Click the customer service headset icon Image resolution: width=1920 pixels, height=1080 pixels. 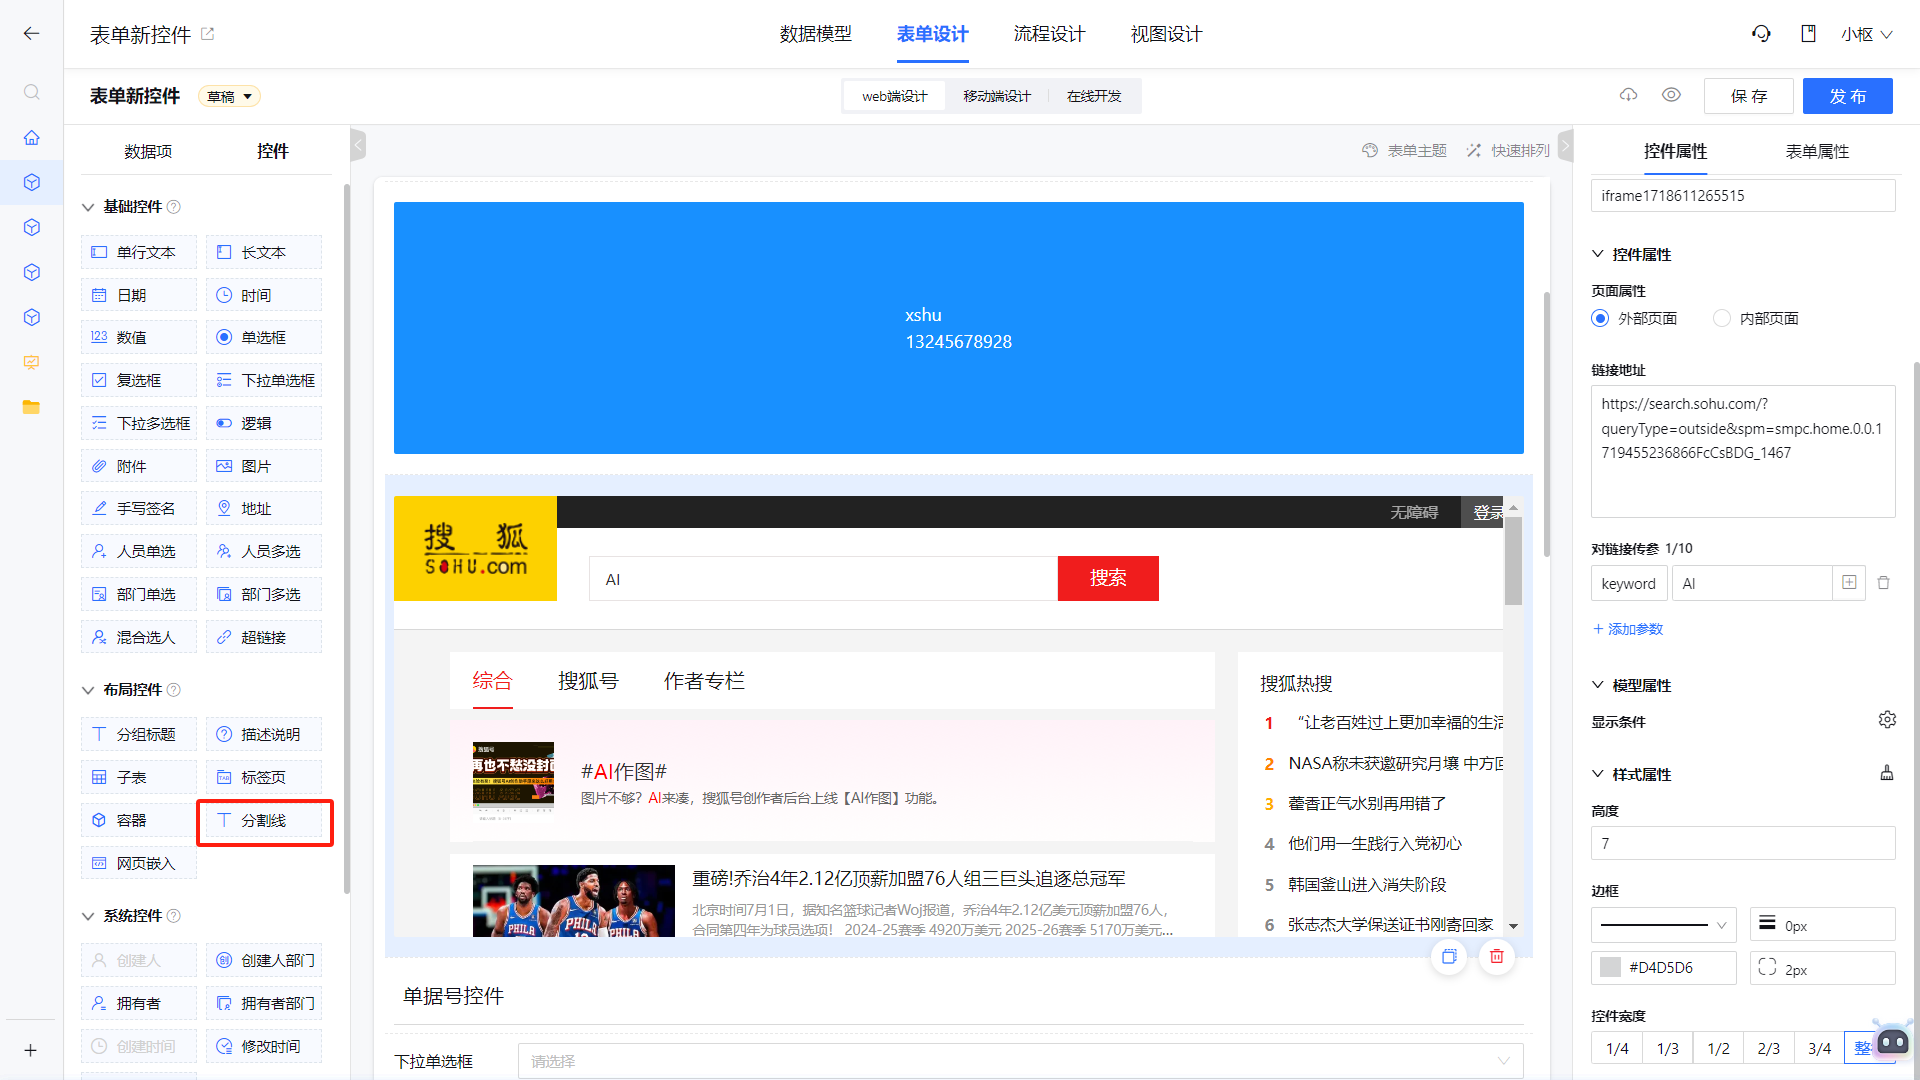[x=1761, y=34]
